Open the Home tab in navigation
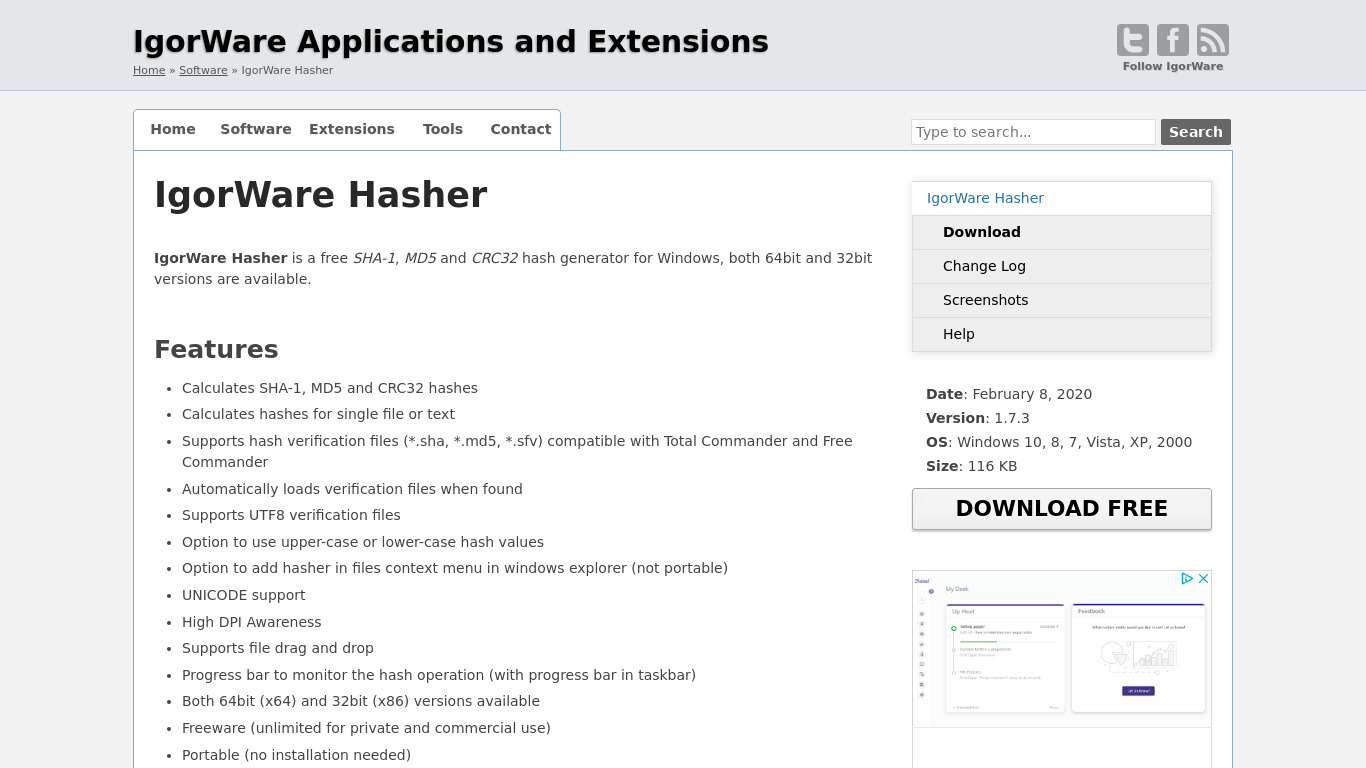Screen dimensions: 1366x768 pos(173,129)
